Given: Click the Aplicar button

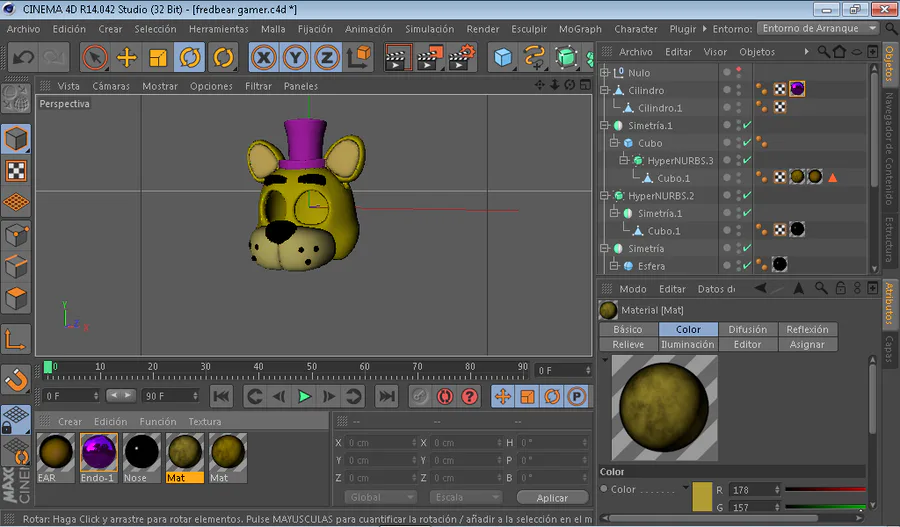Looking at the screenshot, I should click(552, 498).
